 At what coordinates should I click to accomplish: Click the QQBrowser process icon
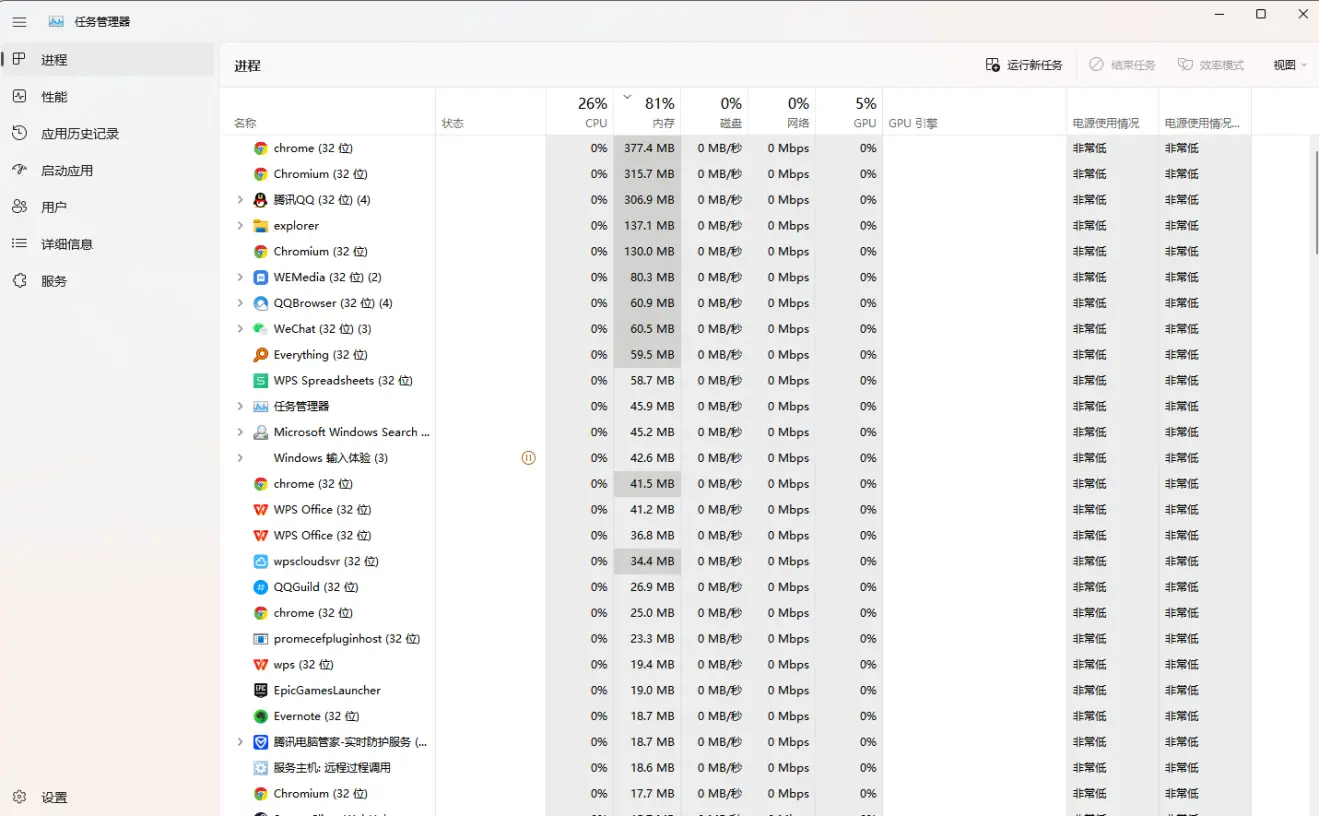click(260, 303)
